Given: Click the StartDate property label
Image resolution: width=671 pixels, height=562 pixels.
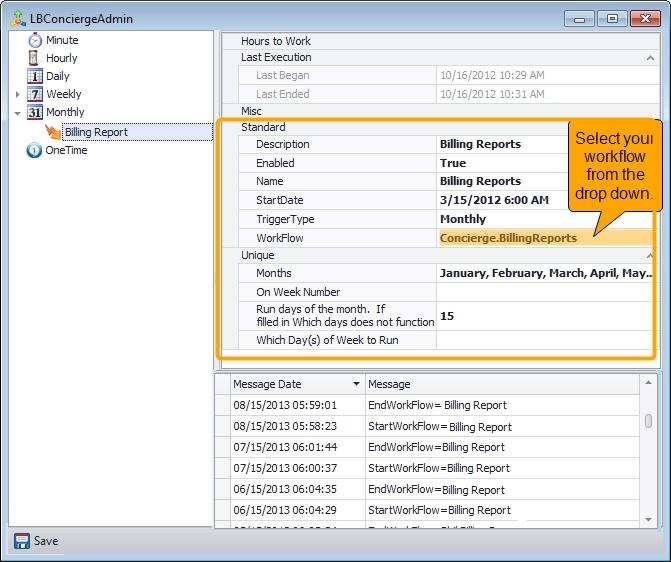Looking at the screenshot, I should pos(279,200).
